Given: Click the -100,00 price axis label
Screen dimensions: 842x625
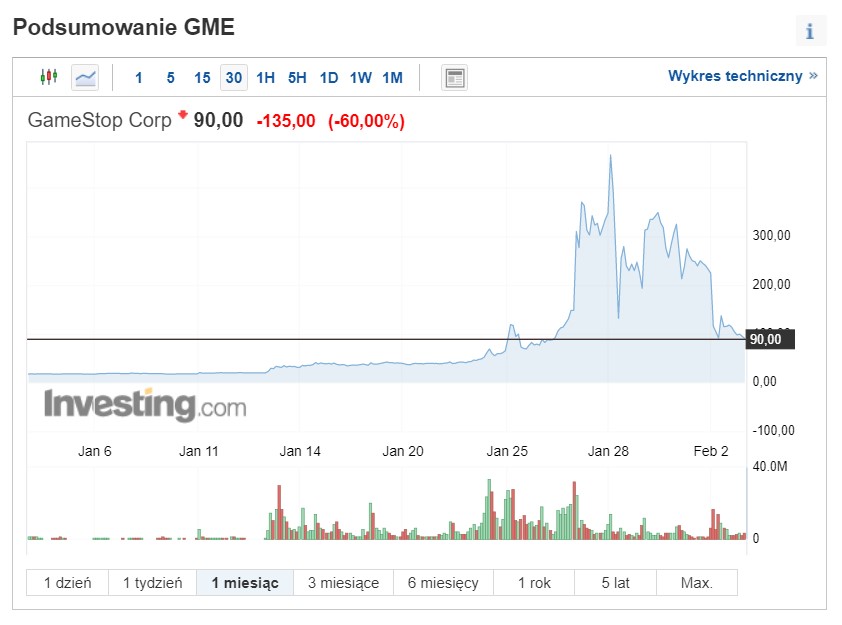Looking at the screenshot, I should click(x=773, y=430).
